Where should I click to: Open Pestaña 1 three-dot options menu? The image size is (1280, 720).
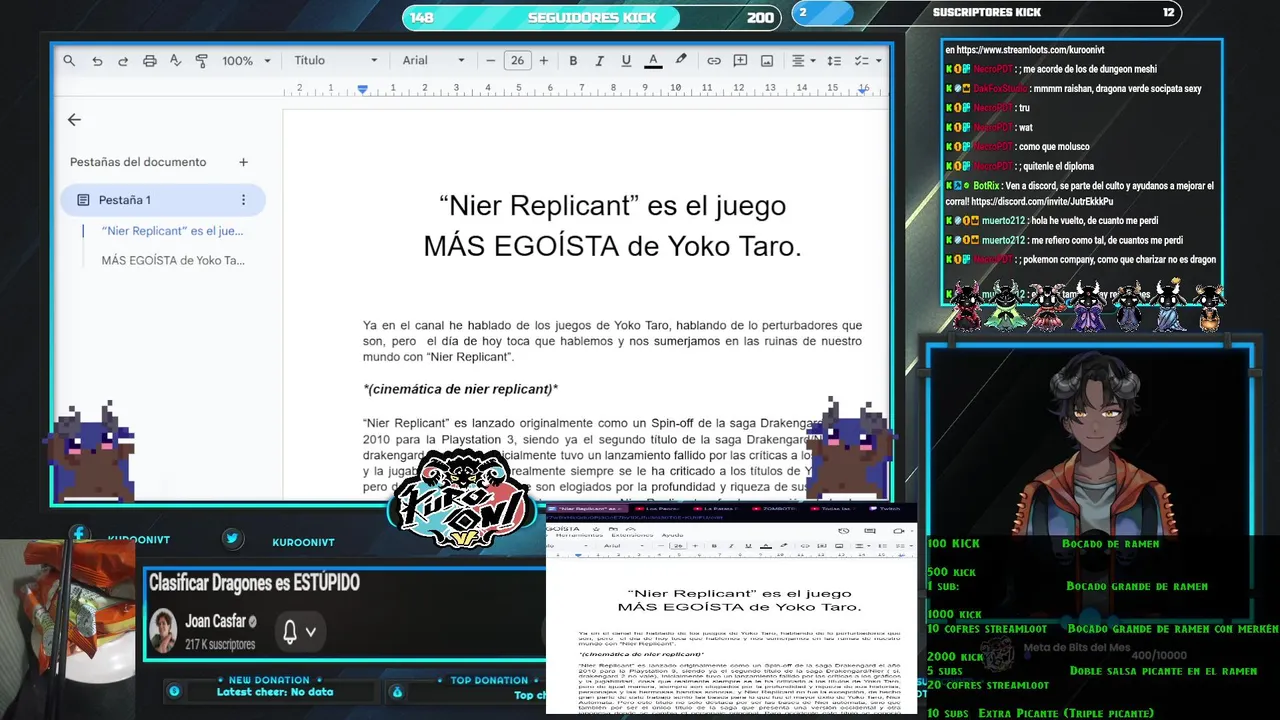[x=243, y=200]
